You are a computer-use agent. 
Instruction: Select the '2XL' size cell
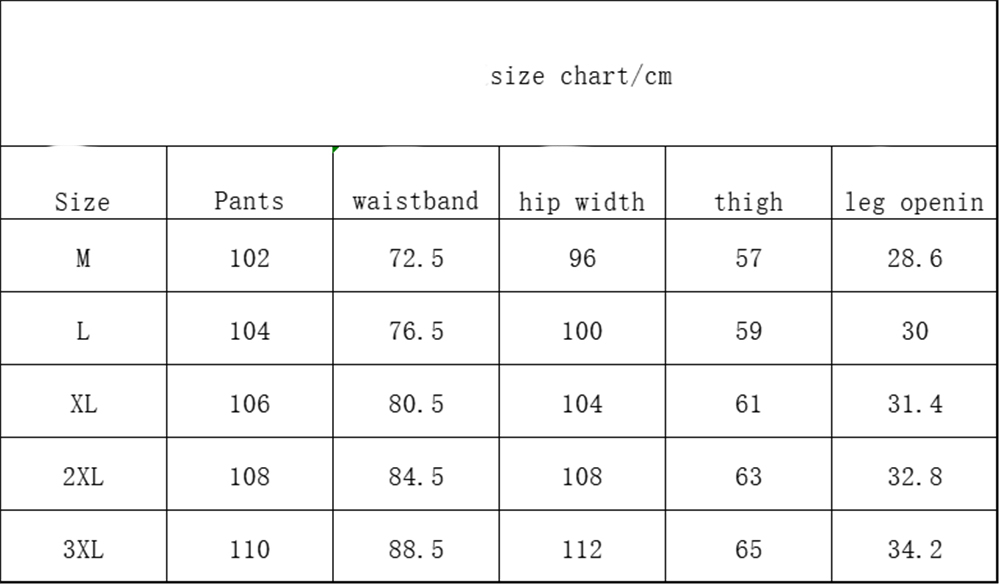pos(83,477)
